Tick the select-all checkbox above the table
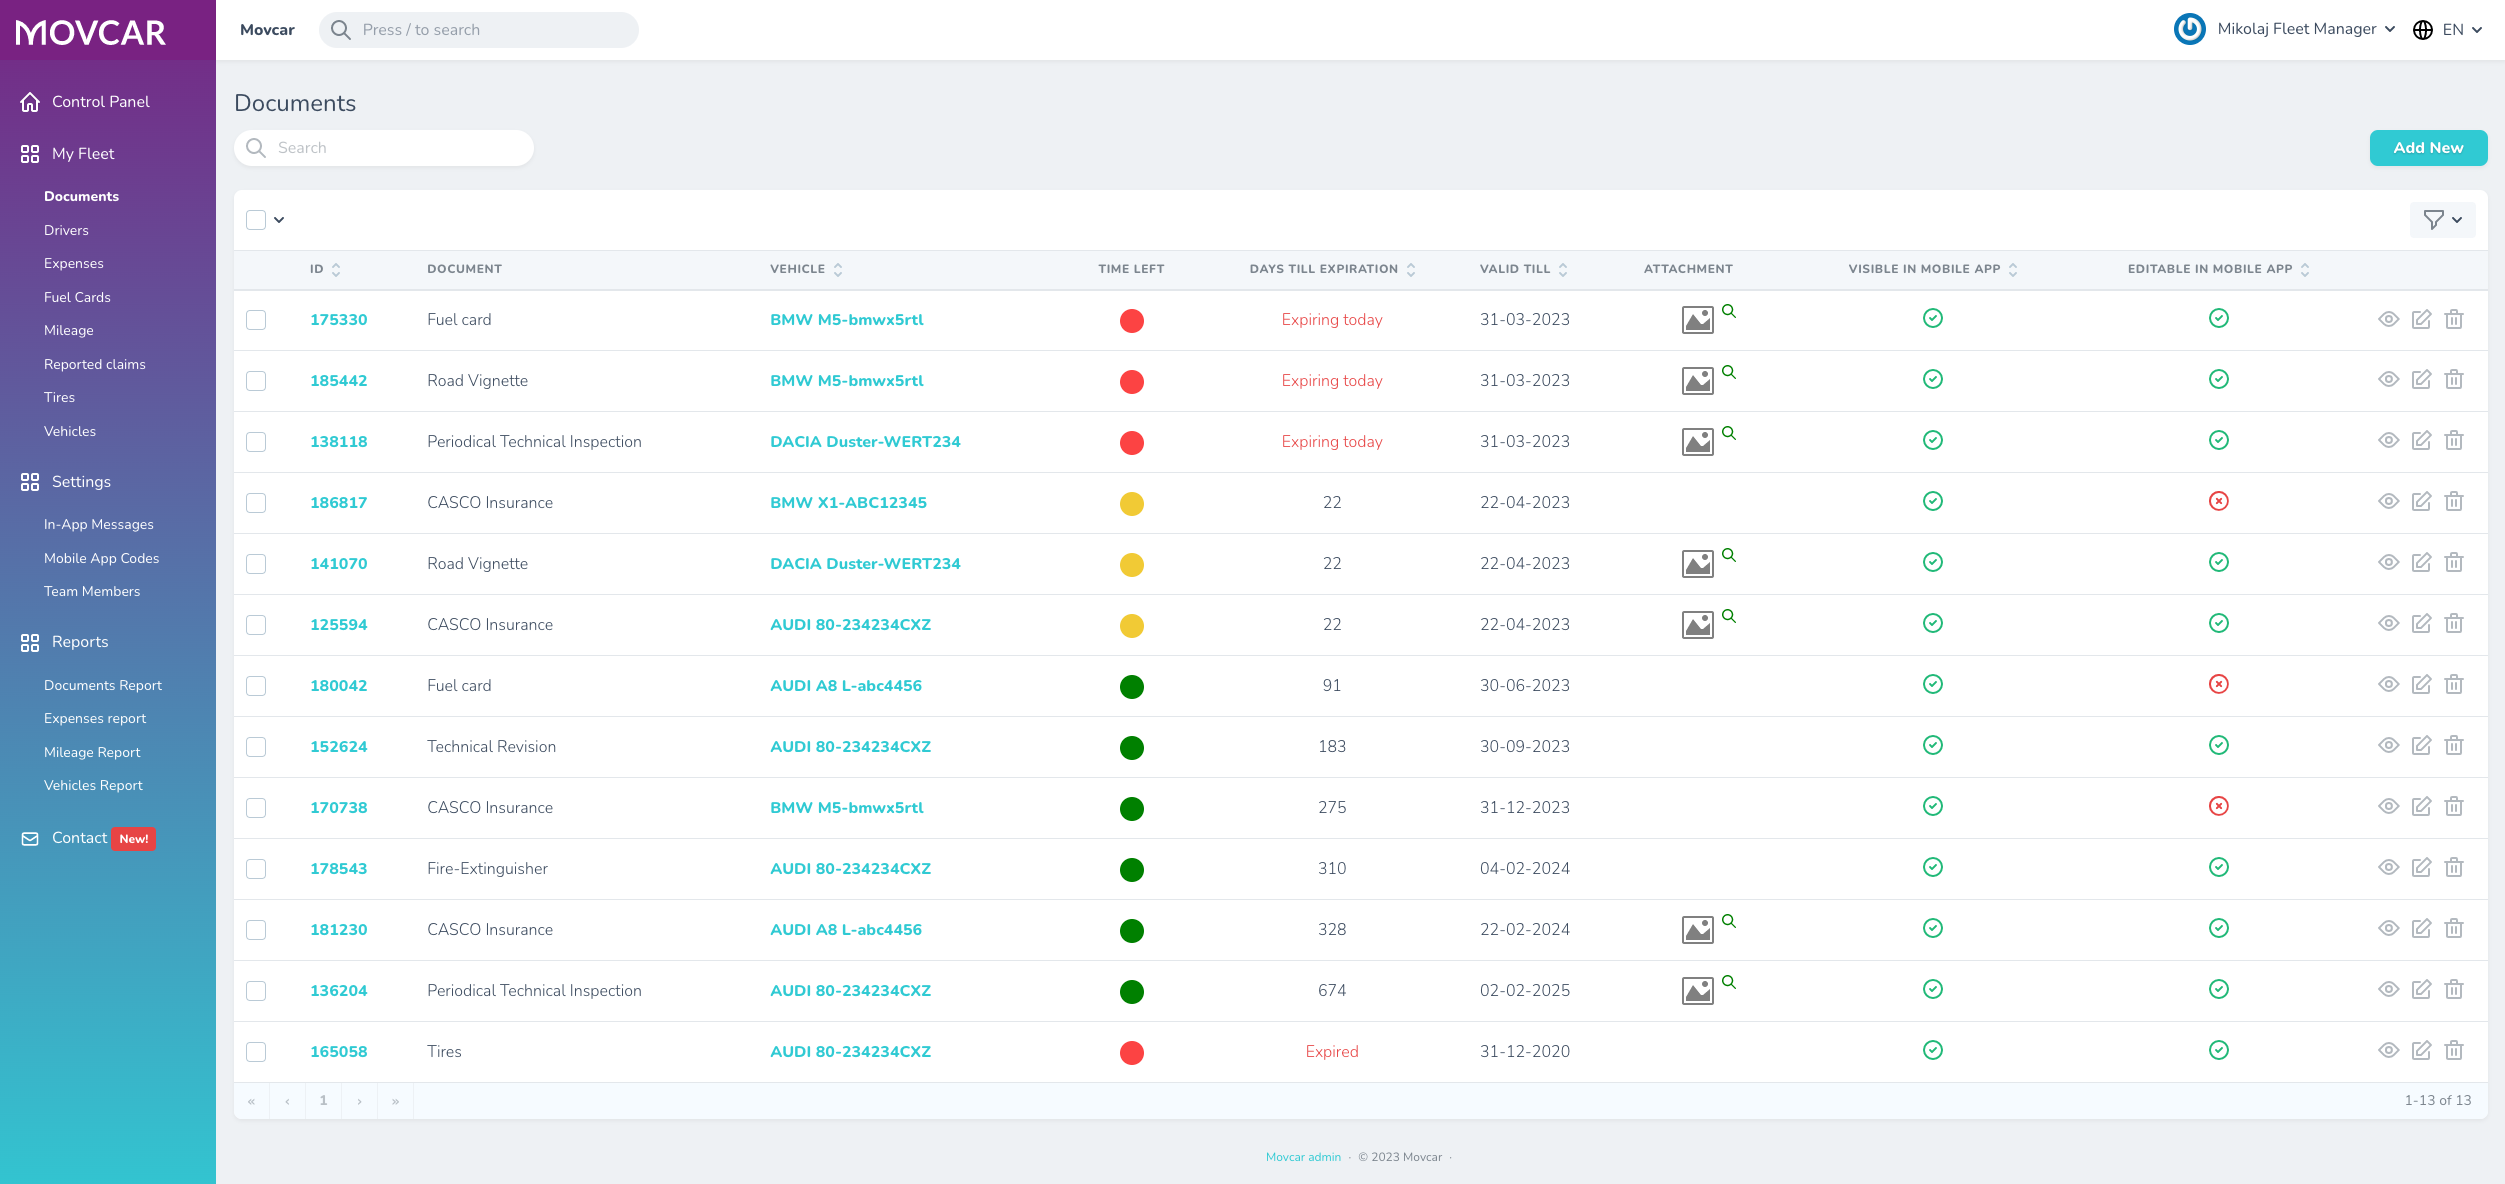Viewport: 2505px width, 1184px height. coord(256,219)
